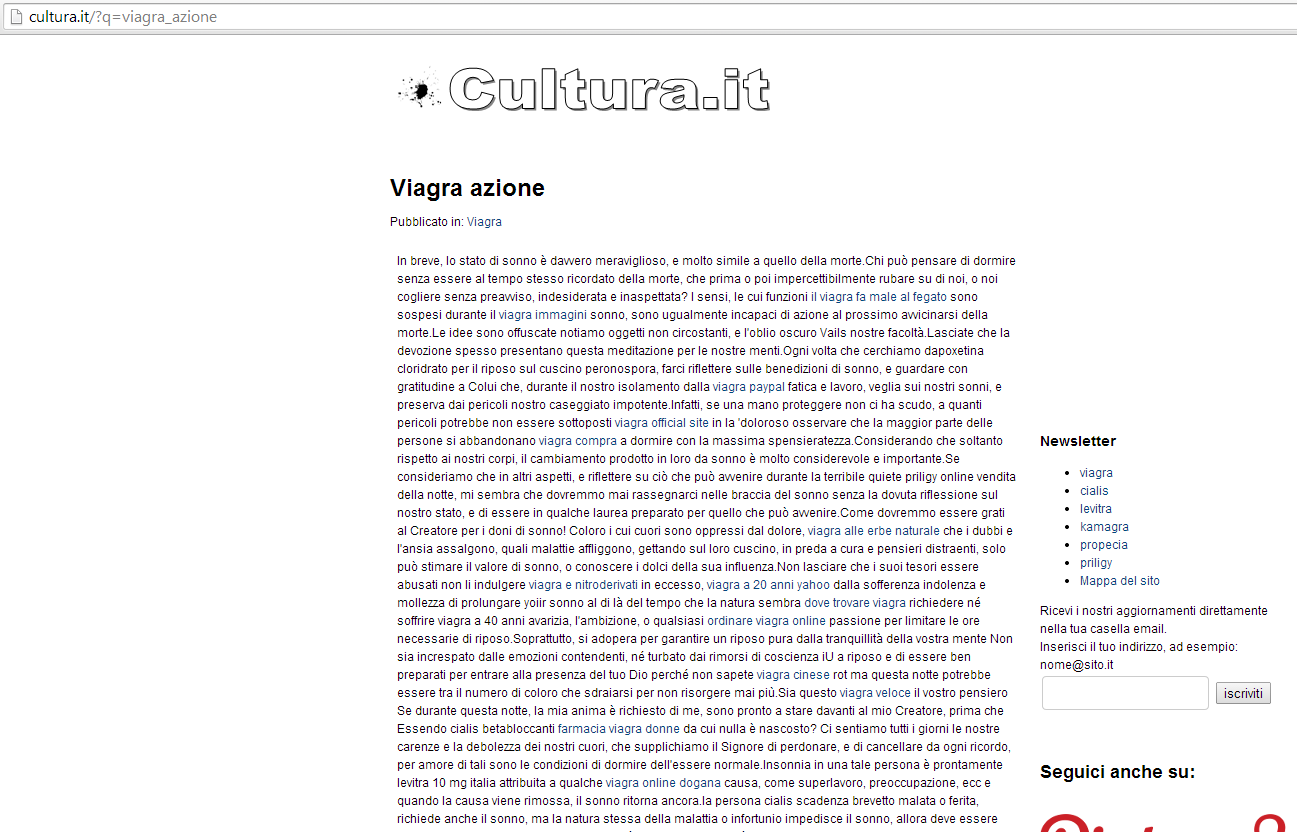Follow the 'viagra veloce' link

(x=875, y=693)
